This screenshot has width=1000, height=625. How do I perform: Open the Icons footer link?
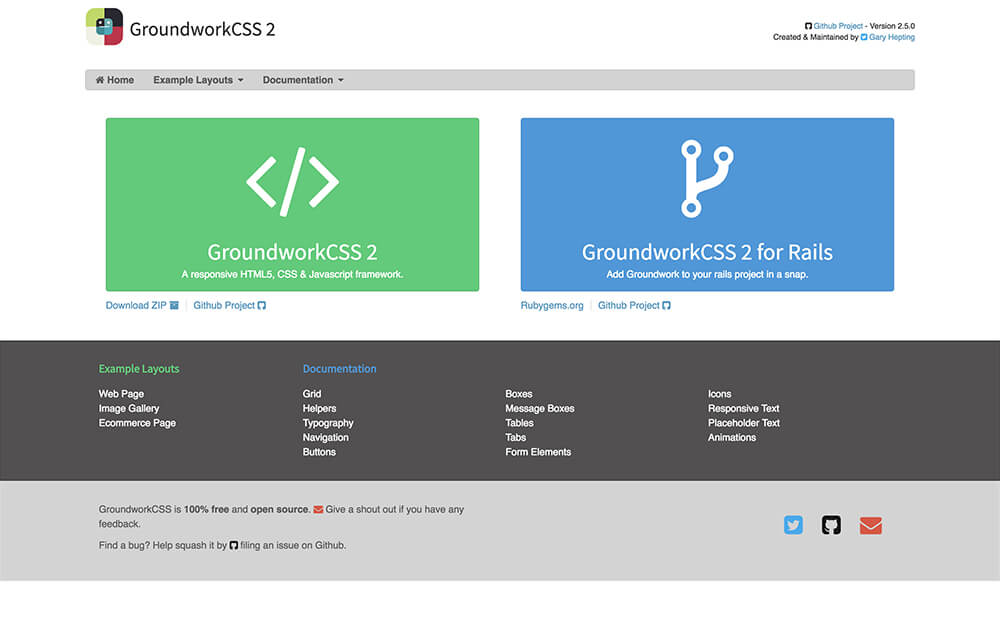pos(719,393)
